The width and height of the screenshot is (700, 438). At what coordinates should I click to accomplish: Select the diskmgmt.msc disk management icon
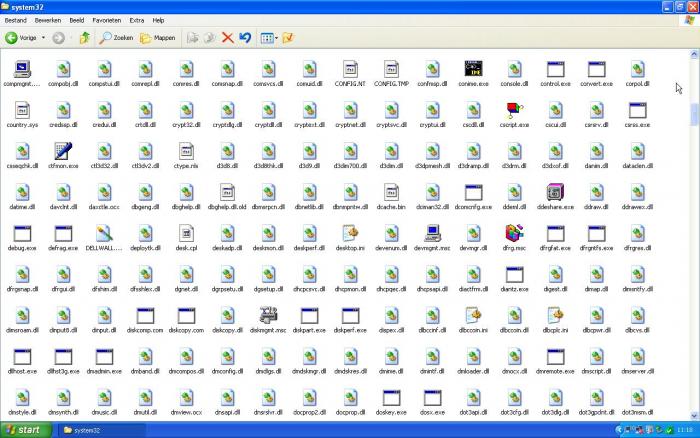(x=268, y=316)
